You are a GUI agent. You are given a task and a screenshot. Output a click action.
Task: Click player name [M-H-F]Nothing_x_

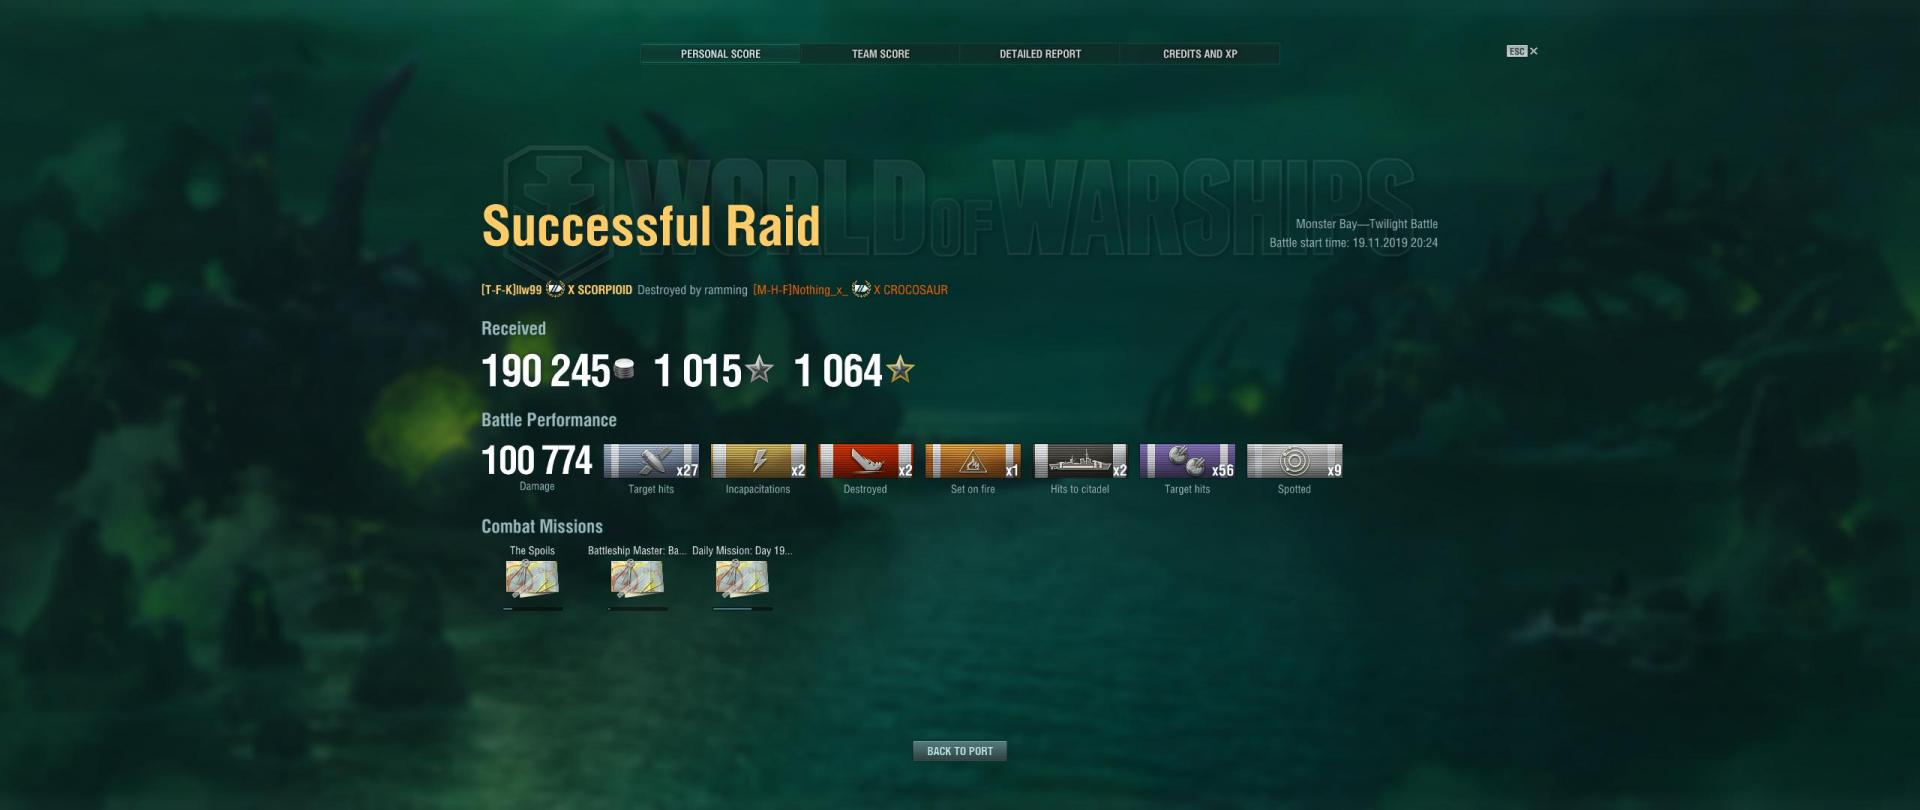click(x=800, y=290)
